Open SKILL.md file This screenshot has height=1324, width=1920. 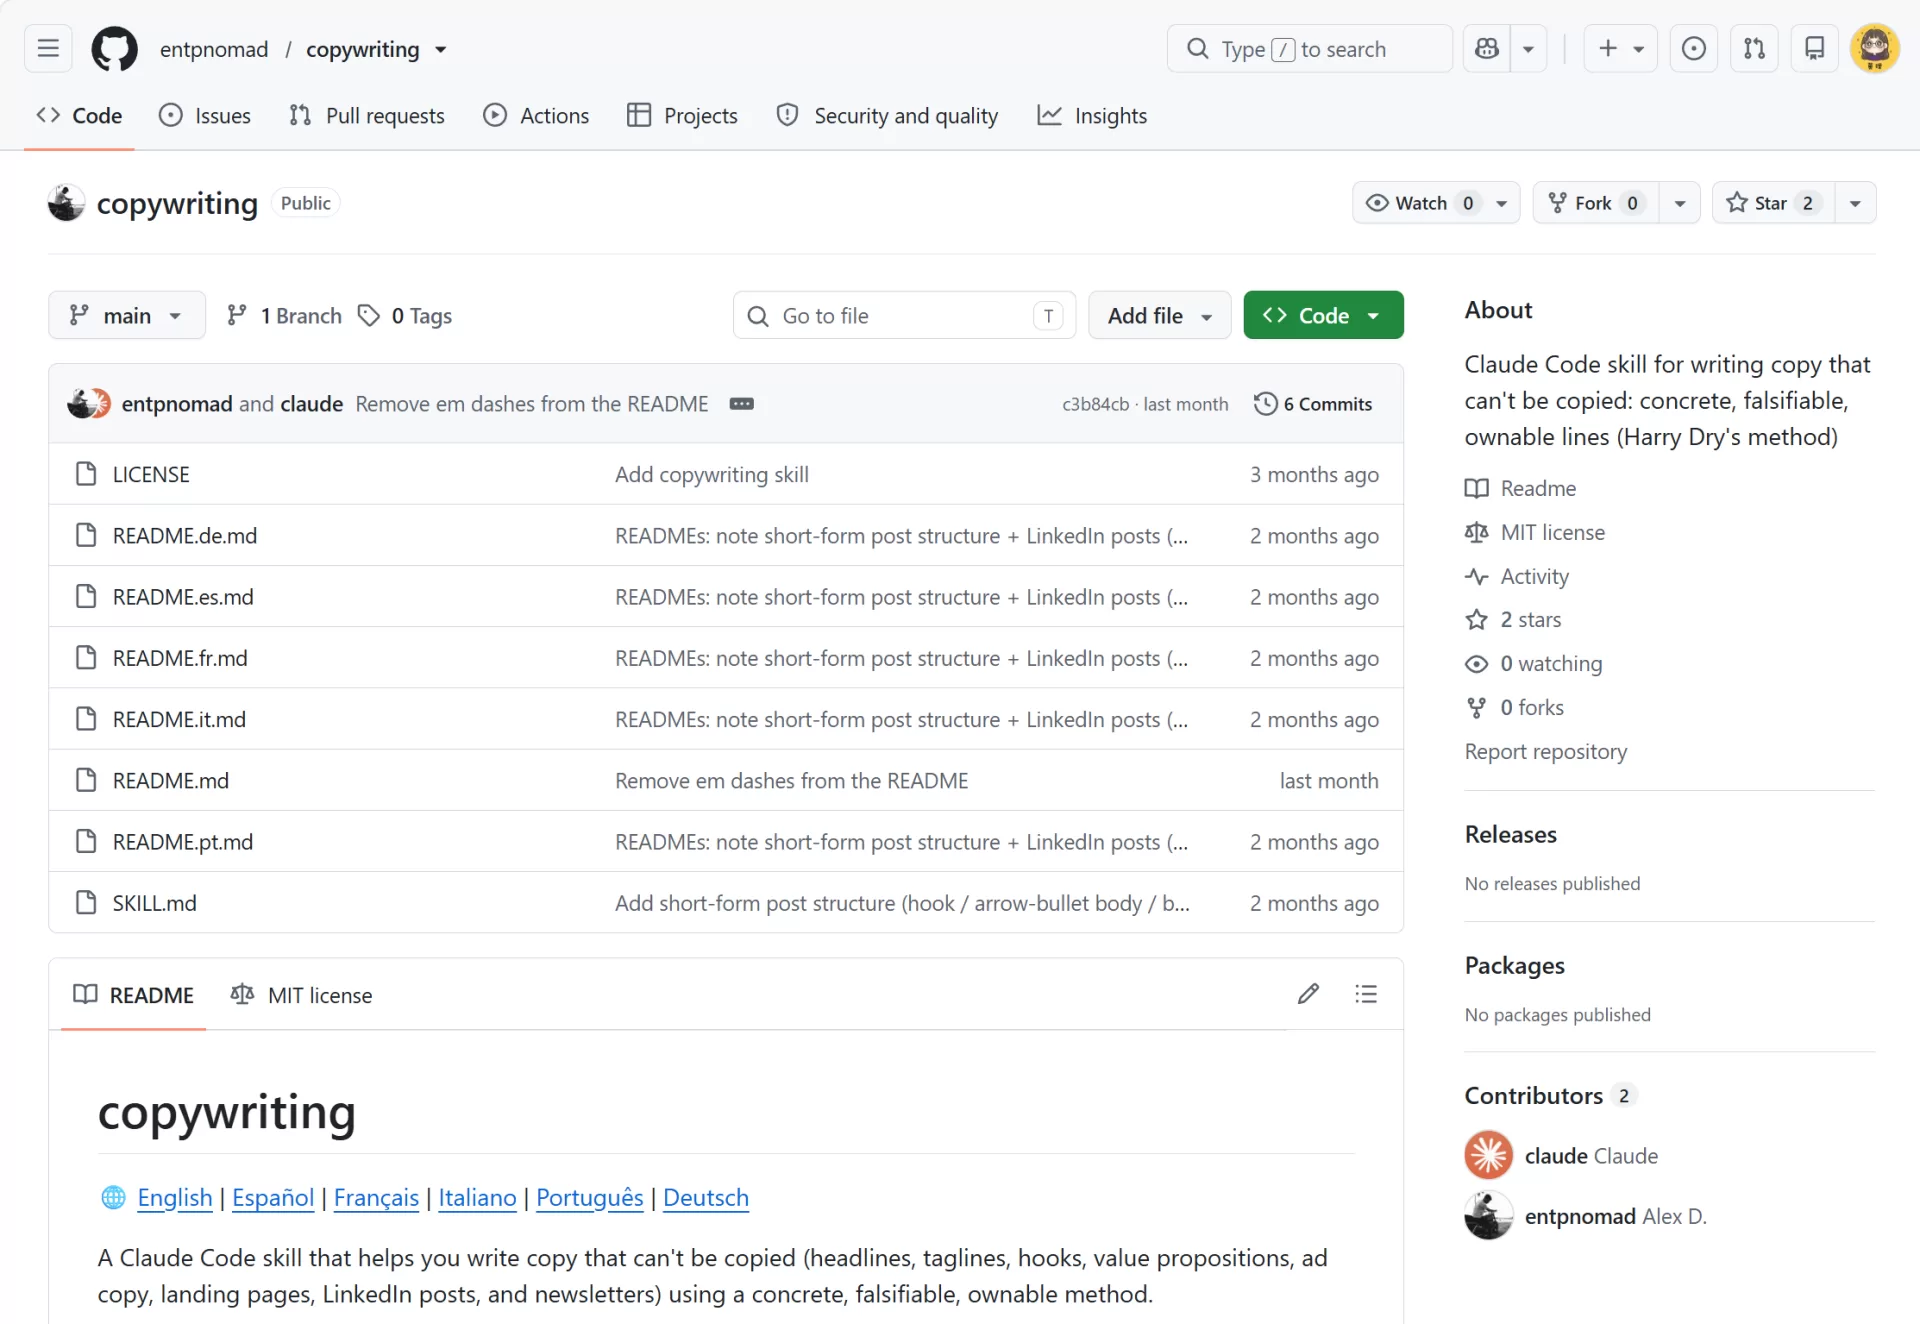point(154,903)
